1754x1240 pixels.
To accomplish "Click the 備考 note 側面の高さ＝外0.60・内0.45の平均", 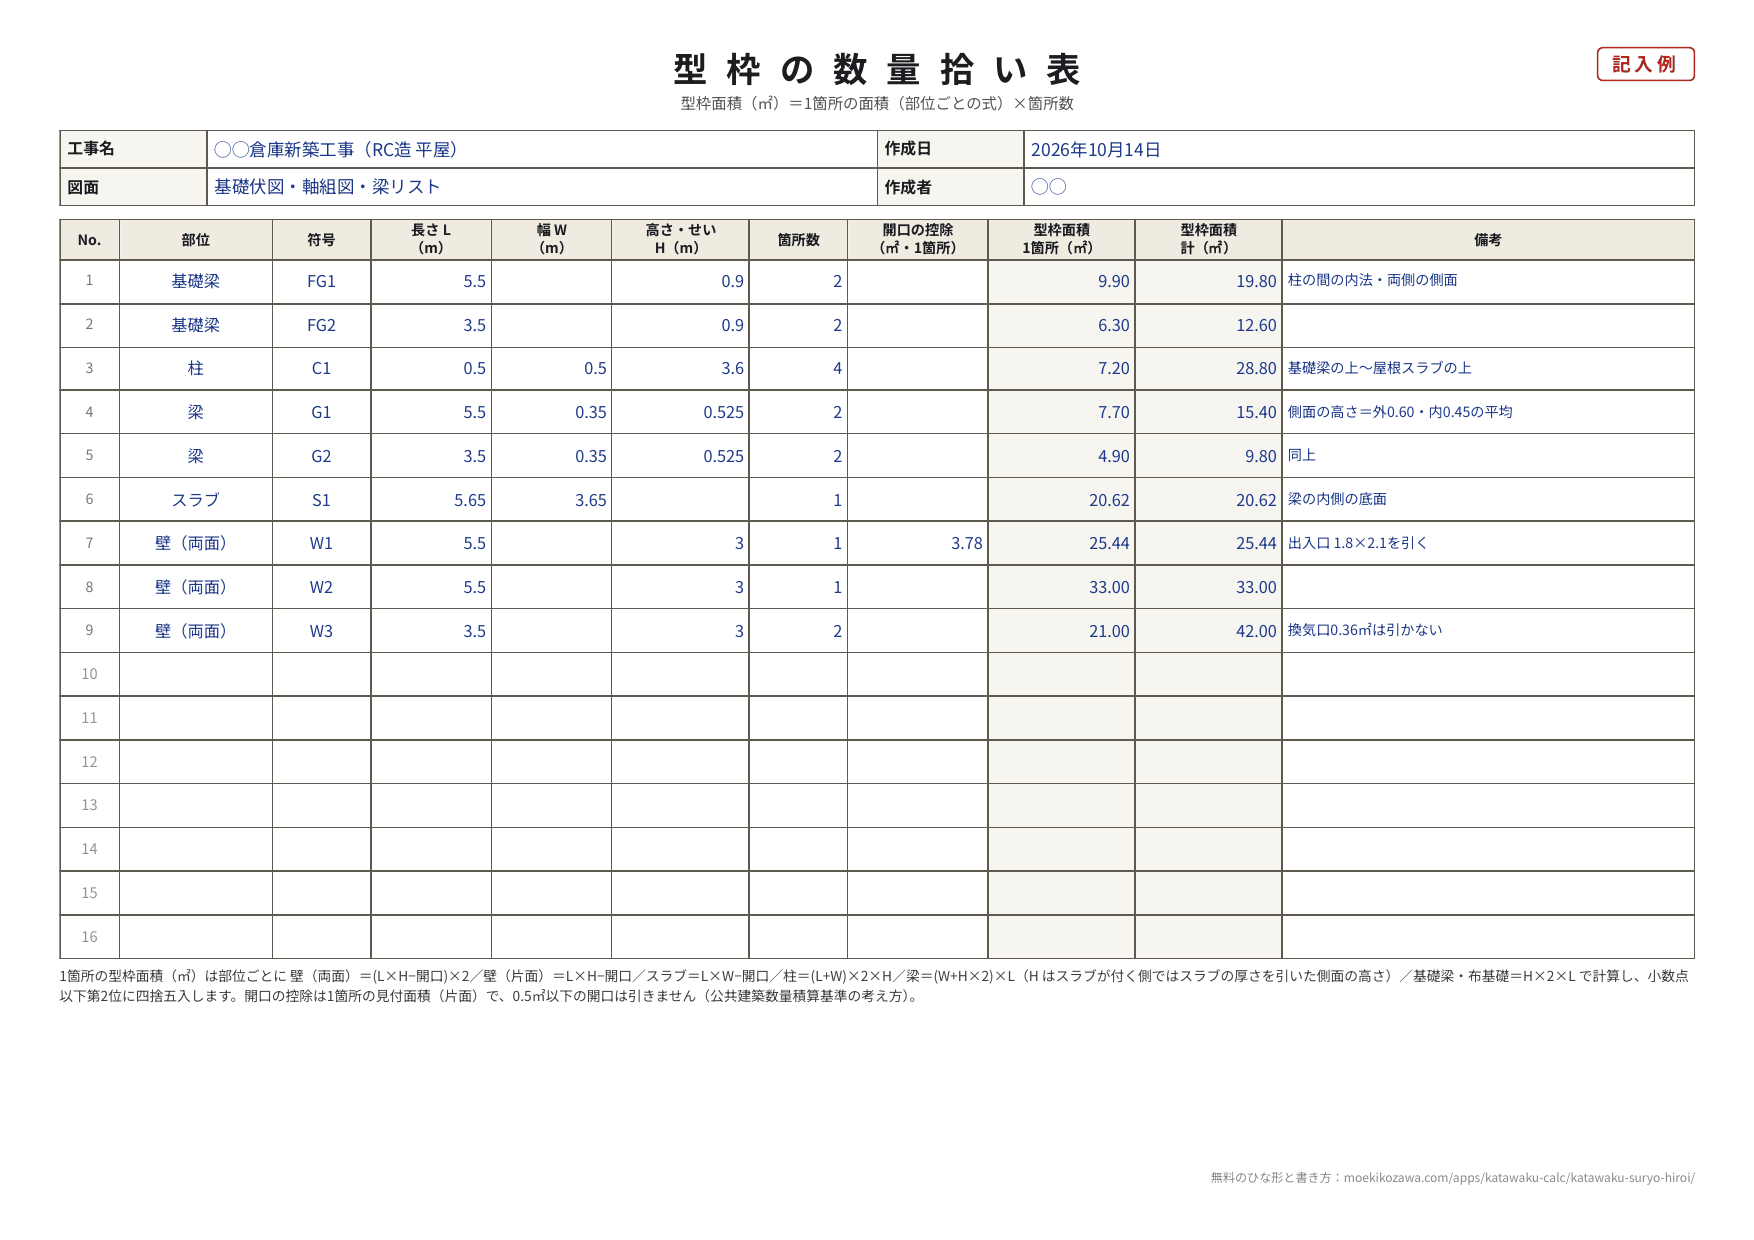I will click(x=1400, y=412).
